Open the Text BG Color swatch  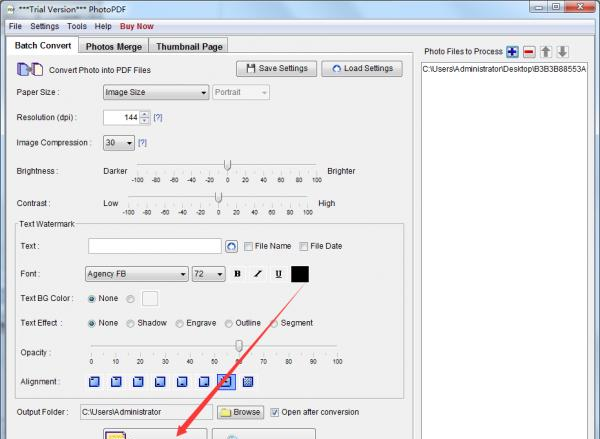[x=150, y=299]
